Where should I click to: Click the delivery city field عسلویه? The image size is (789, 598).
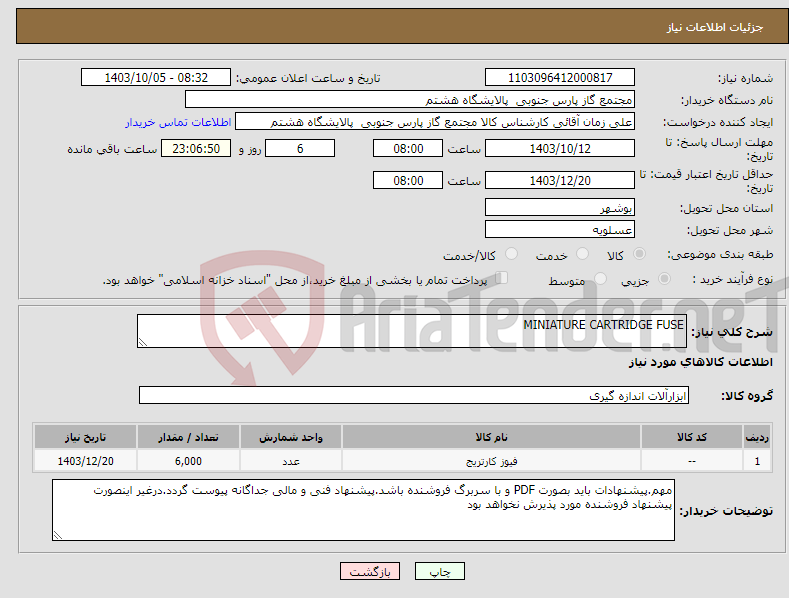click(560, 230)
